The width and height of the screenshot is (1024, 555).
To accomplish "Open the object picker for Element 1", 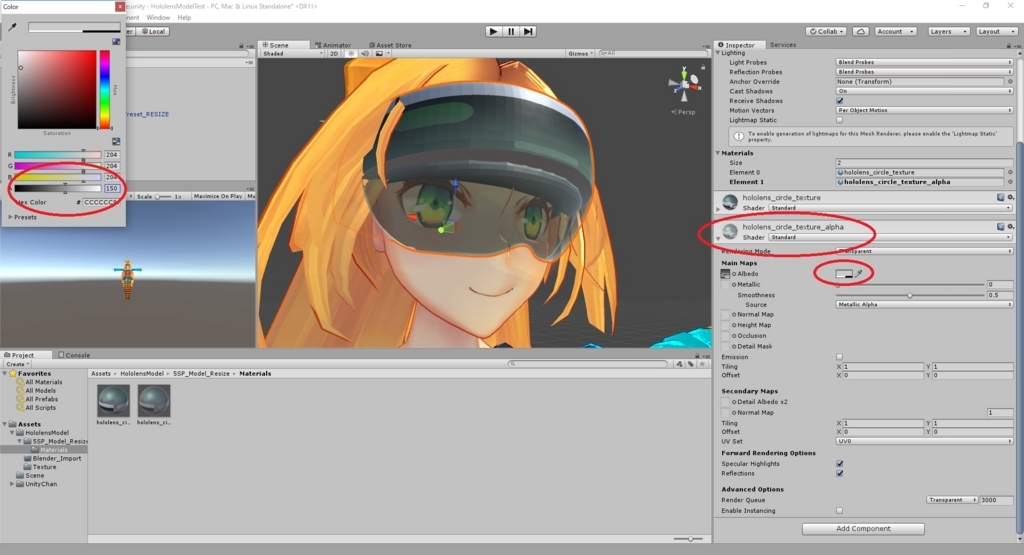I will point(1010,182).
